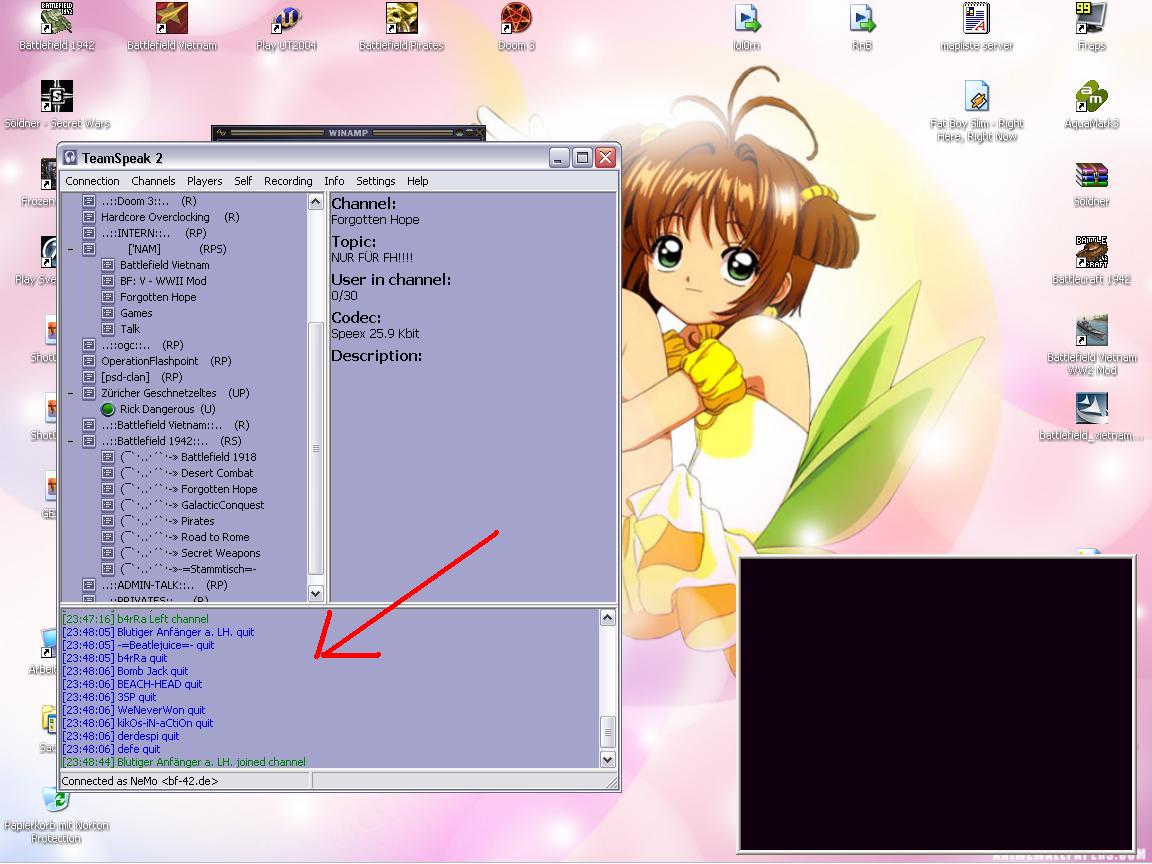
Task: Click the TeamSpeak 2 title bar icon
Action: (71, 157)
